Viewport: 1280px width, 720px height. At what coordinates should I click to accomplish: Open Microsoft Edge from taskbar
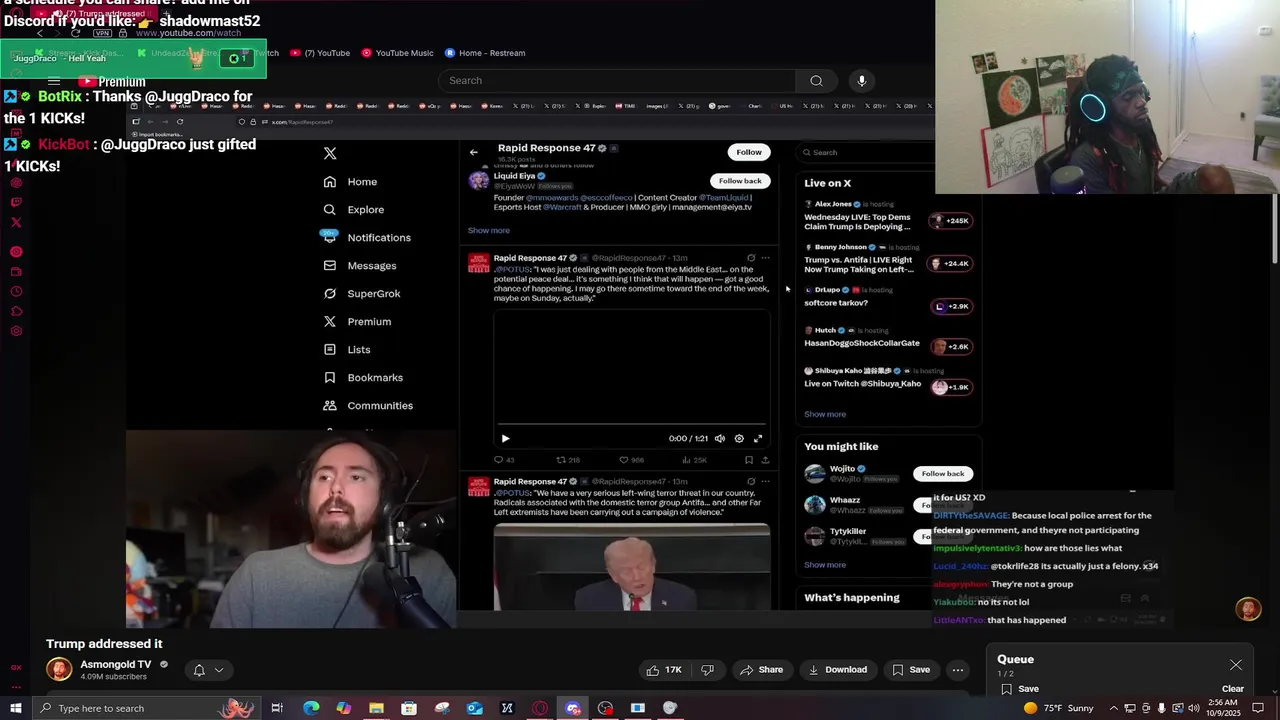(311, 708)
